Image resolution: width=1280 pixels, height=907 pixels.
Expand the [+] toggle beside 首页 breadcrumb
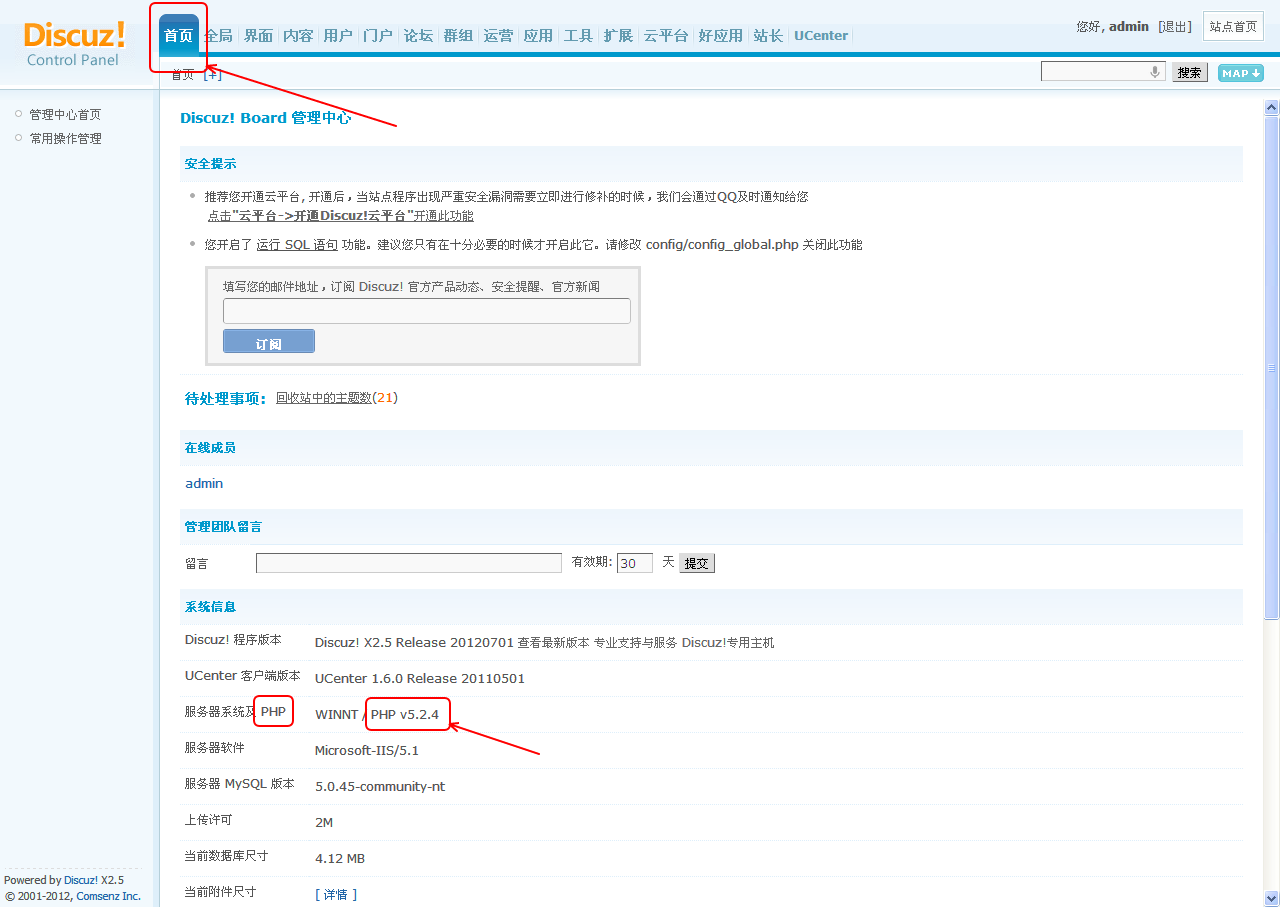click(x=212, y=74)
